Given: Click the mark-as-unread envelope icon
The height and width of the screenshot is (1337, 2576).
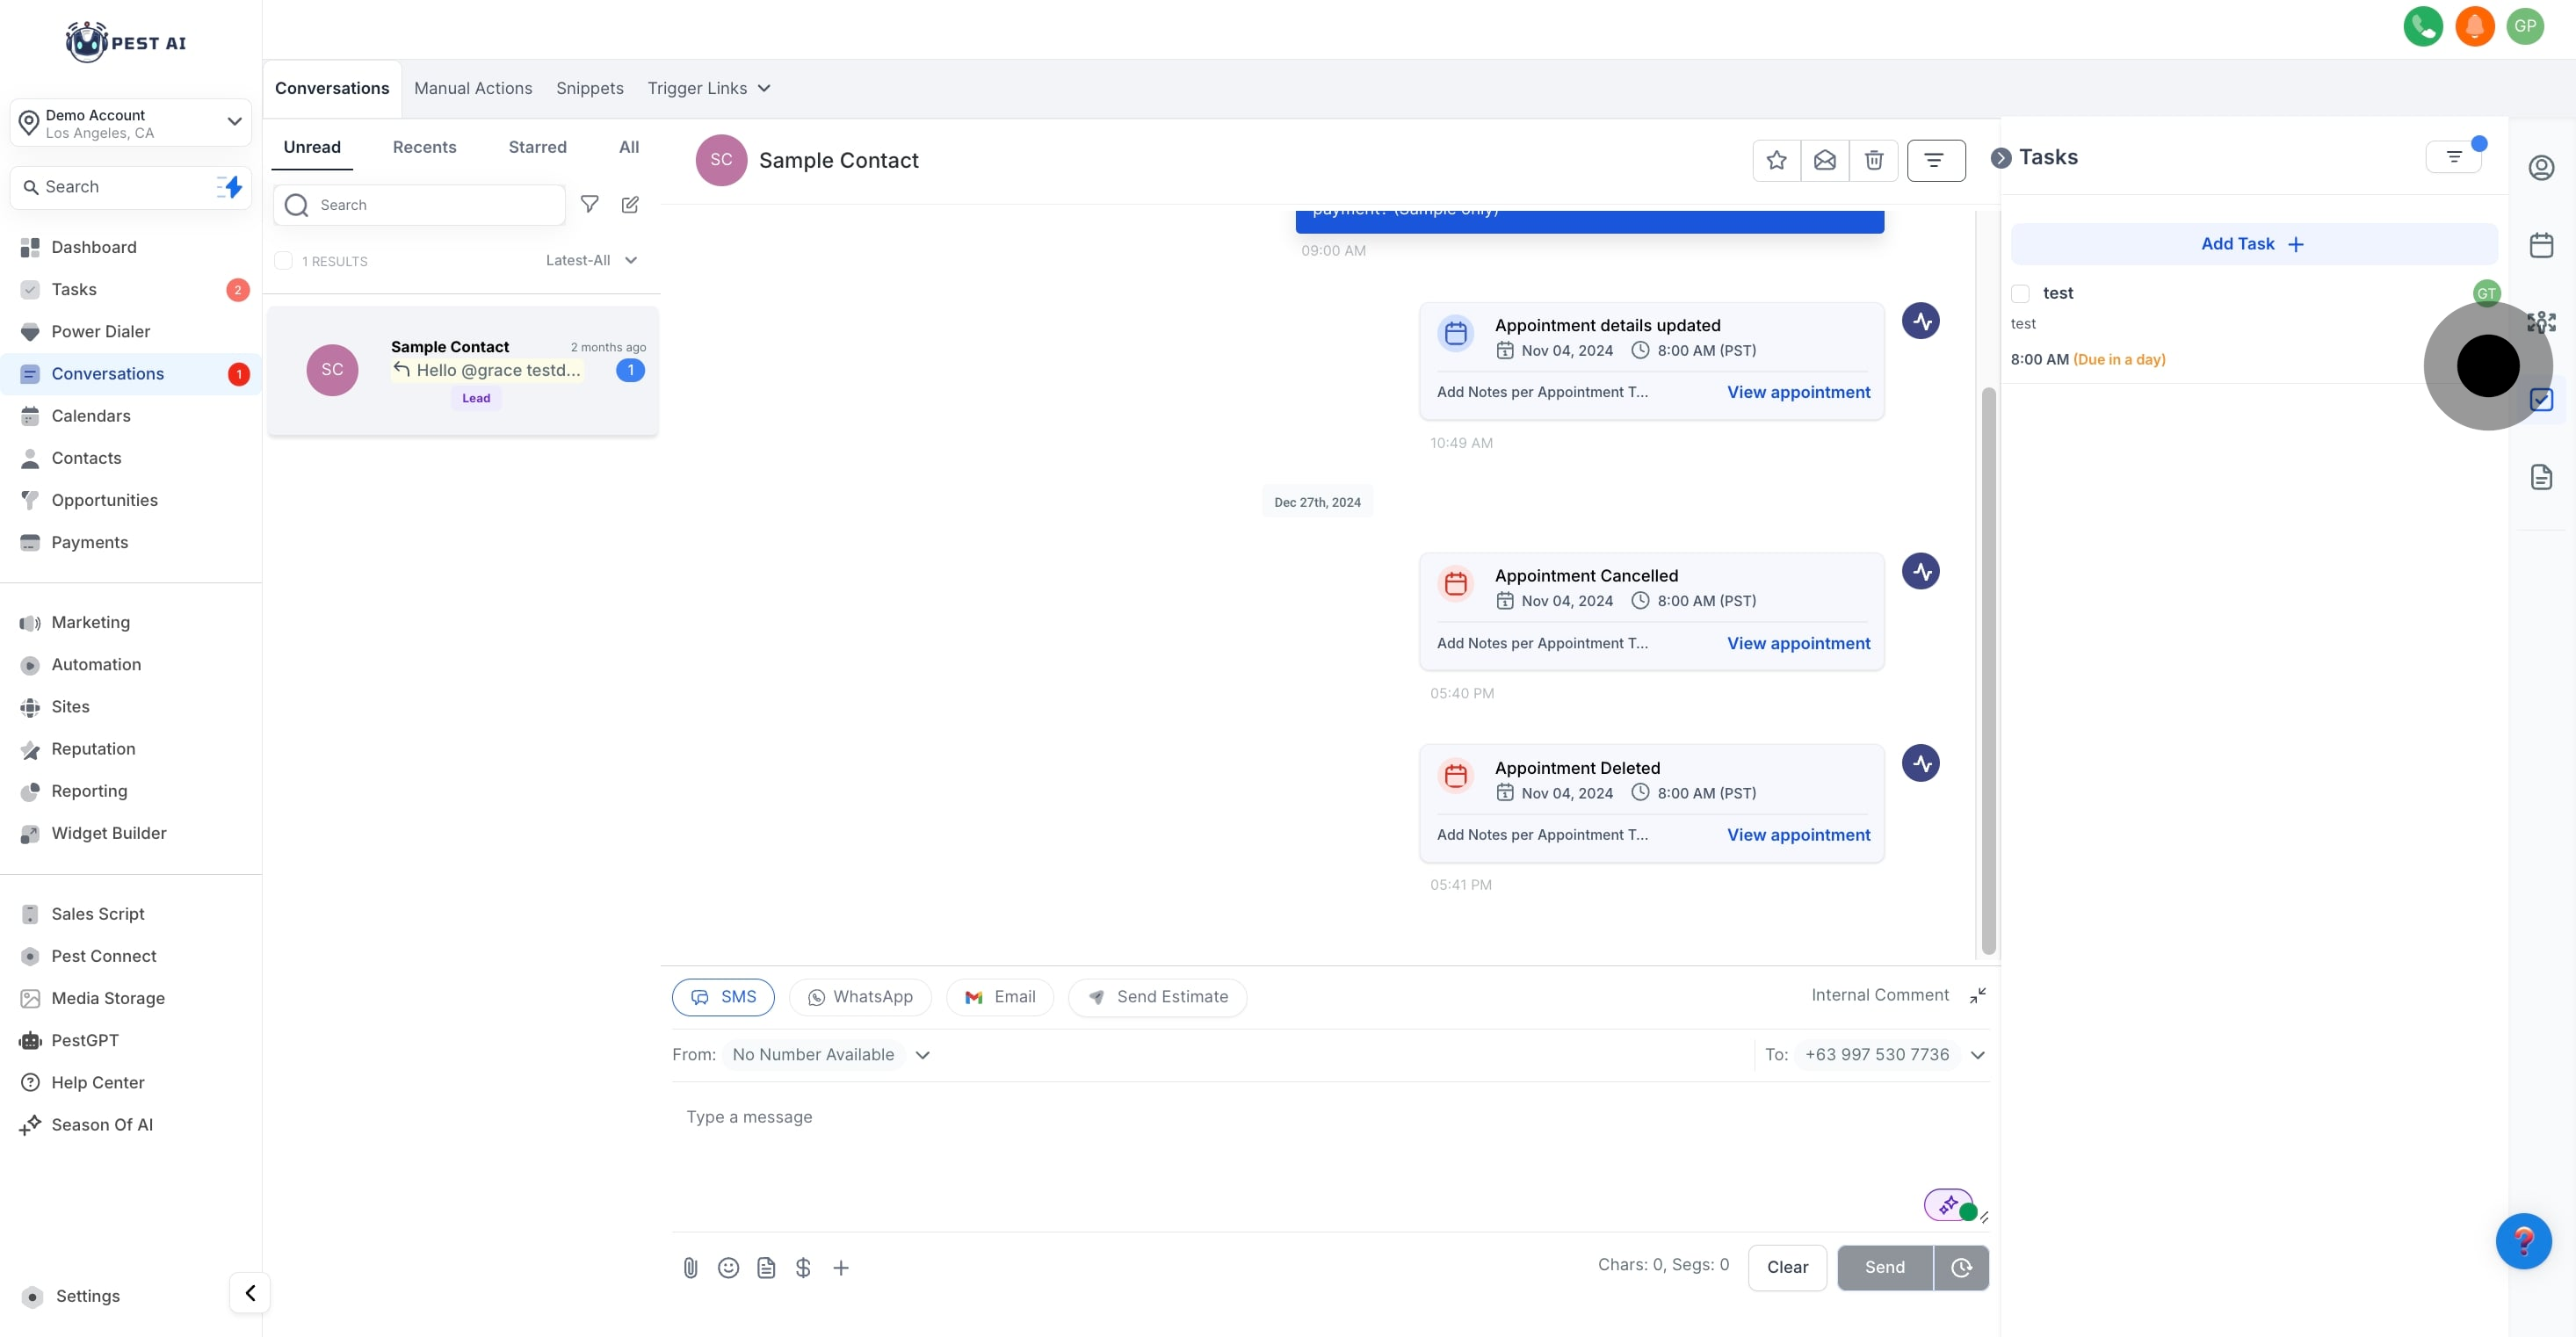Looking at the screenshot, I should click(1824, 160).
